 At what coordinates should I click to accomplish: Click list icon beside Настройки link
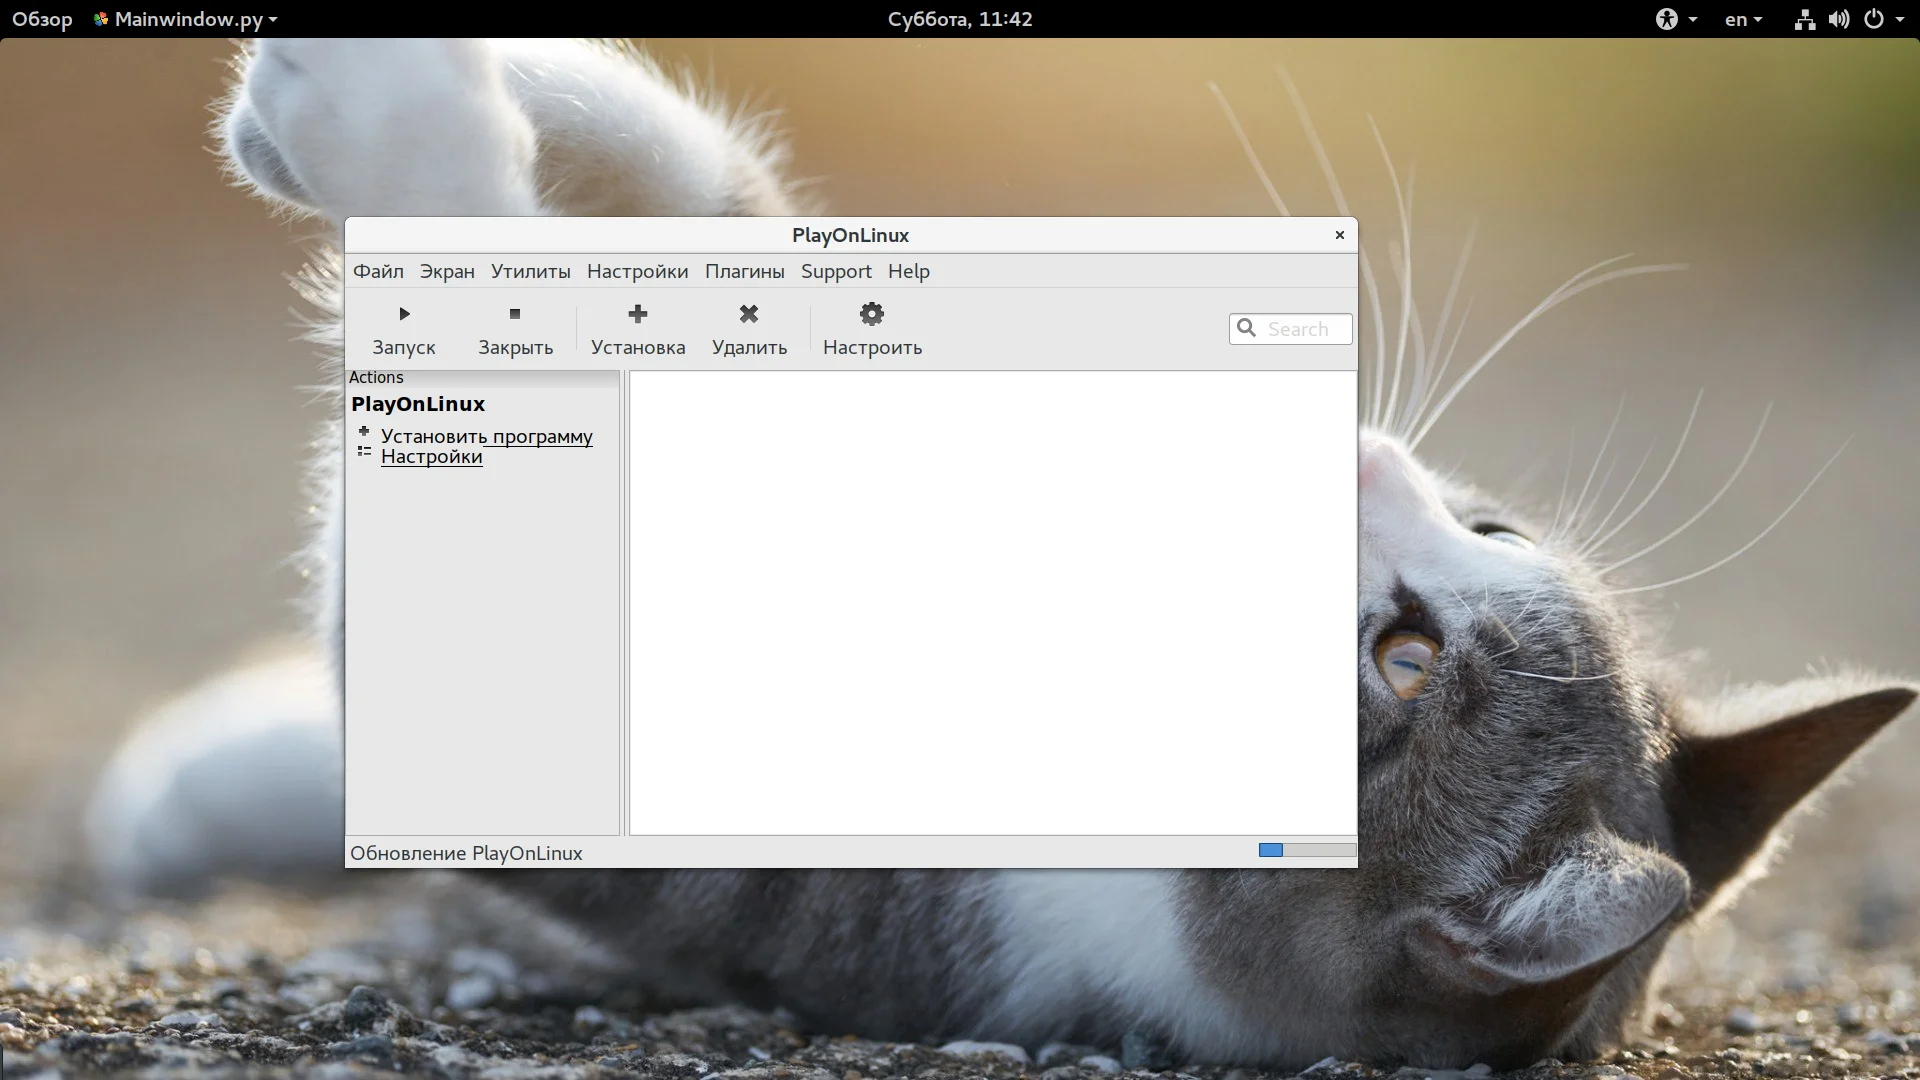364,452
